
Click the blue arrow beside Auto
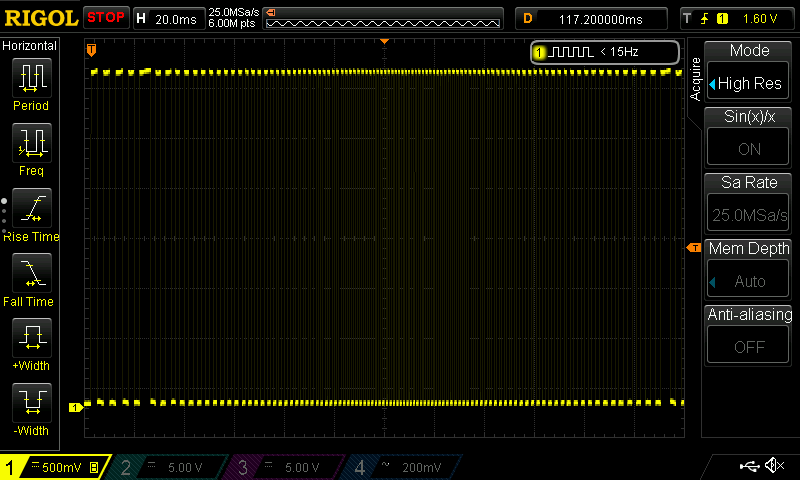[x=712, y=282]
